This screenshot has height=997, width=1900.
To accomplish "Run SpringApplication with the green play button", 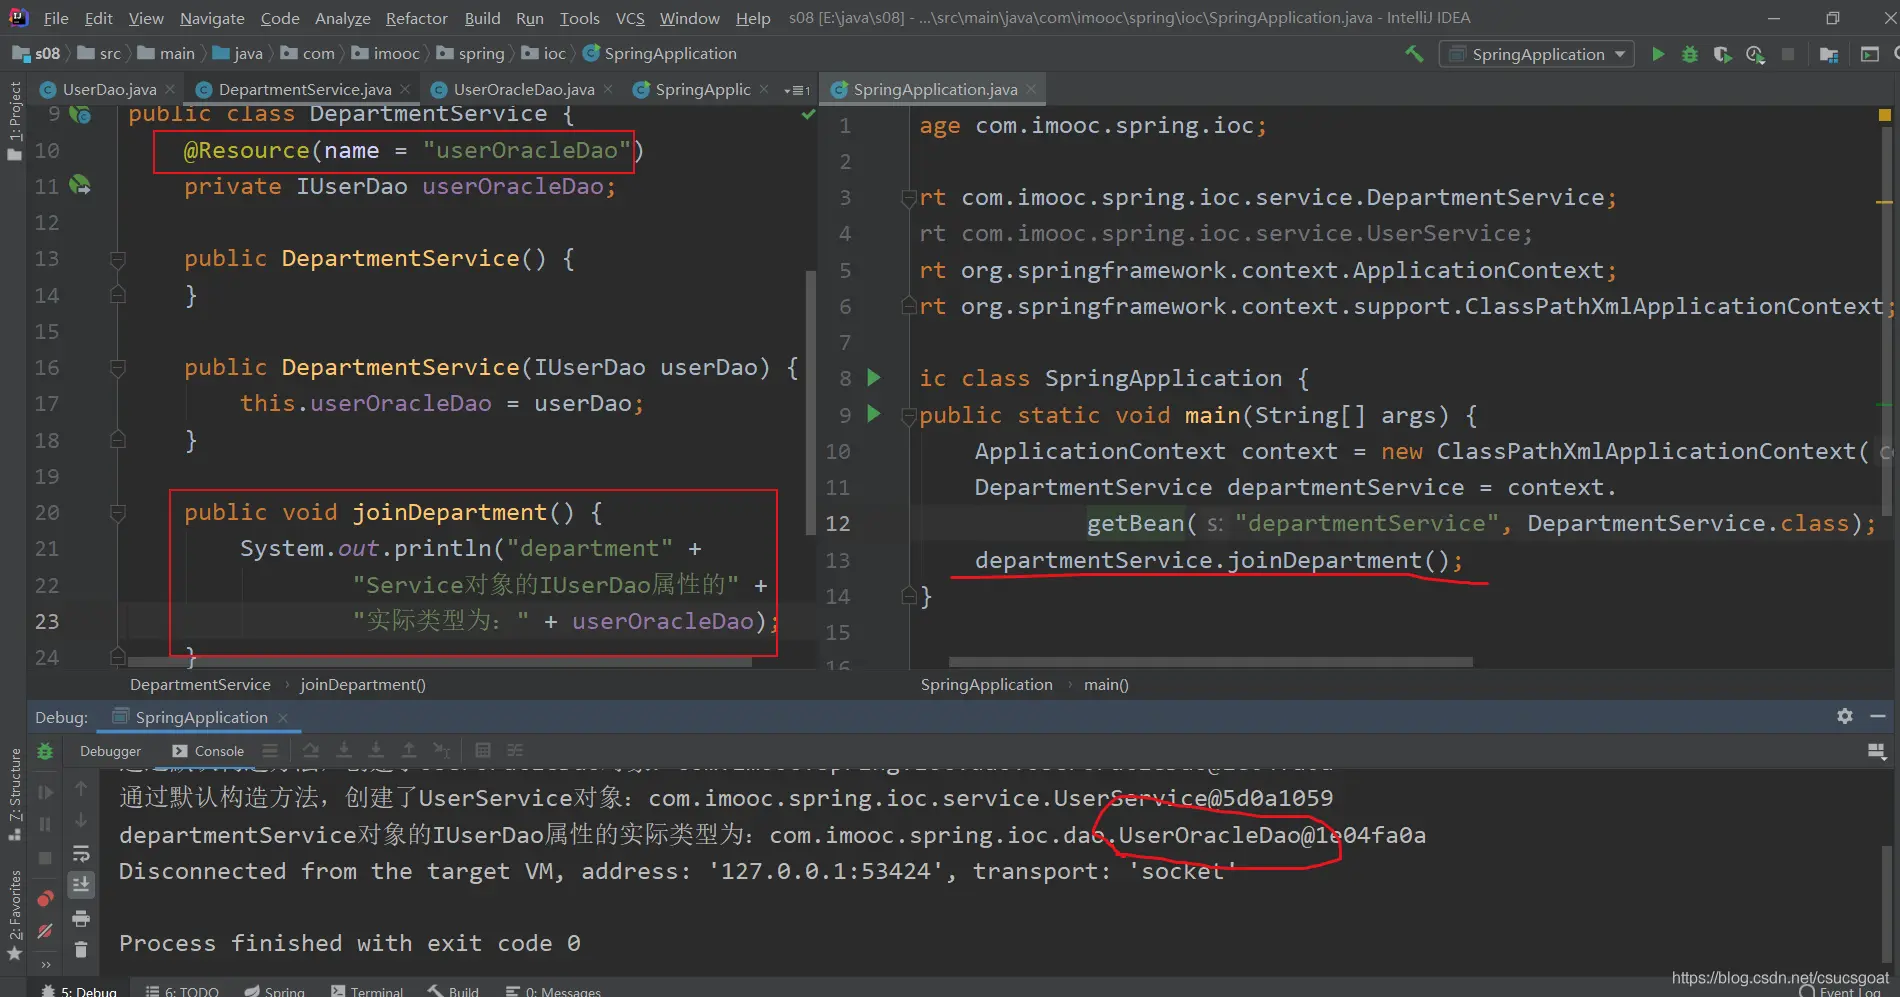I will [1658, 54].
